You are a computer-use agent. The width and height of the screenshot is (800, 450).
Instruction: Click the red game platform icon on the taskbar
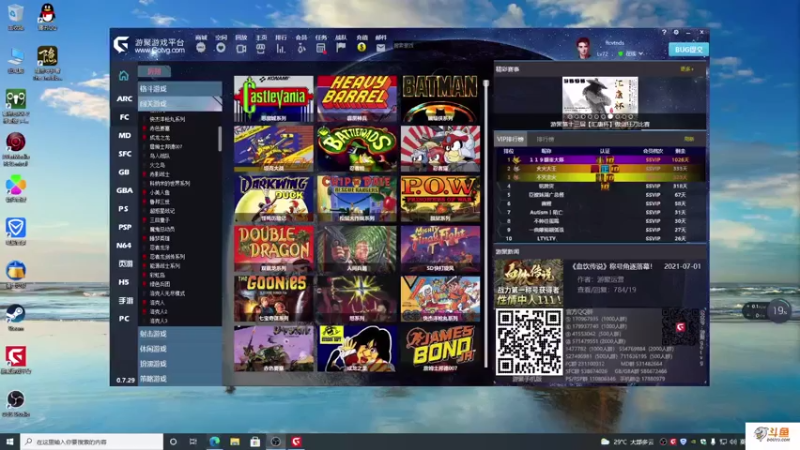click(296, 441)
